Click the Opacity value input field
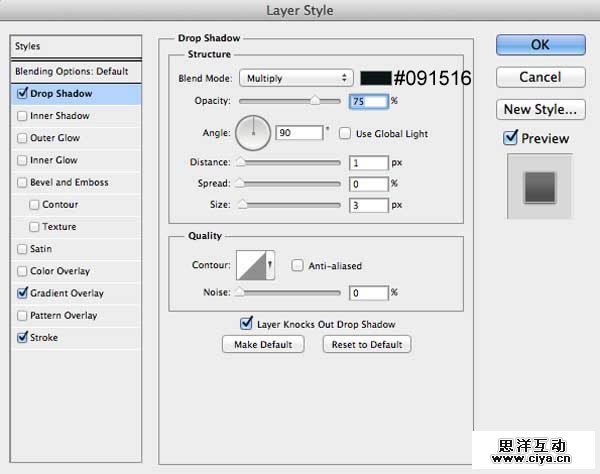The image size is (600, 474). tap(368, 101)
